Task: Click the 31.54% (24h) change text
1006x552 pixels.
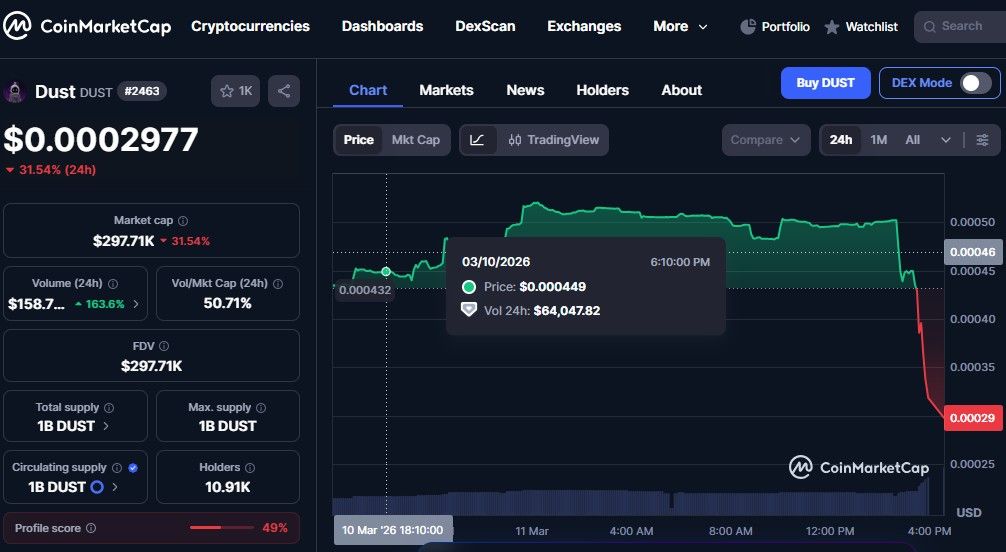Action: click(x=57, y=170)
